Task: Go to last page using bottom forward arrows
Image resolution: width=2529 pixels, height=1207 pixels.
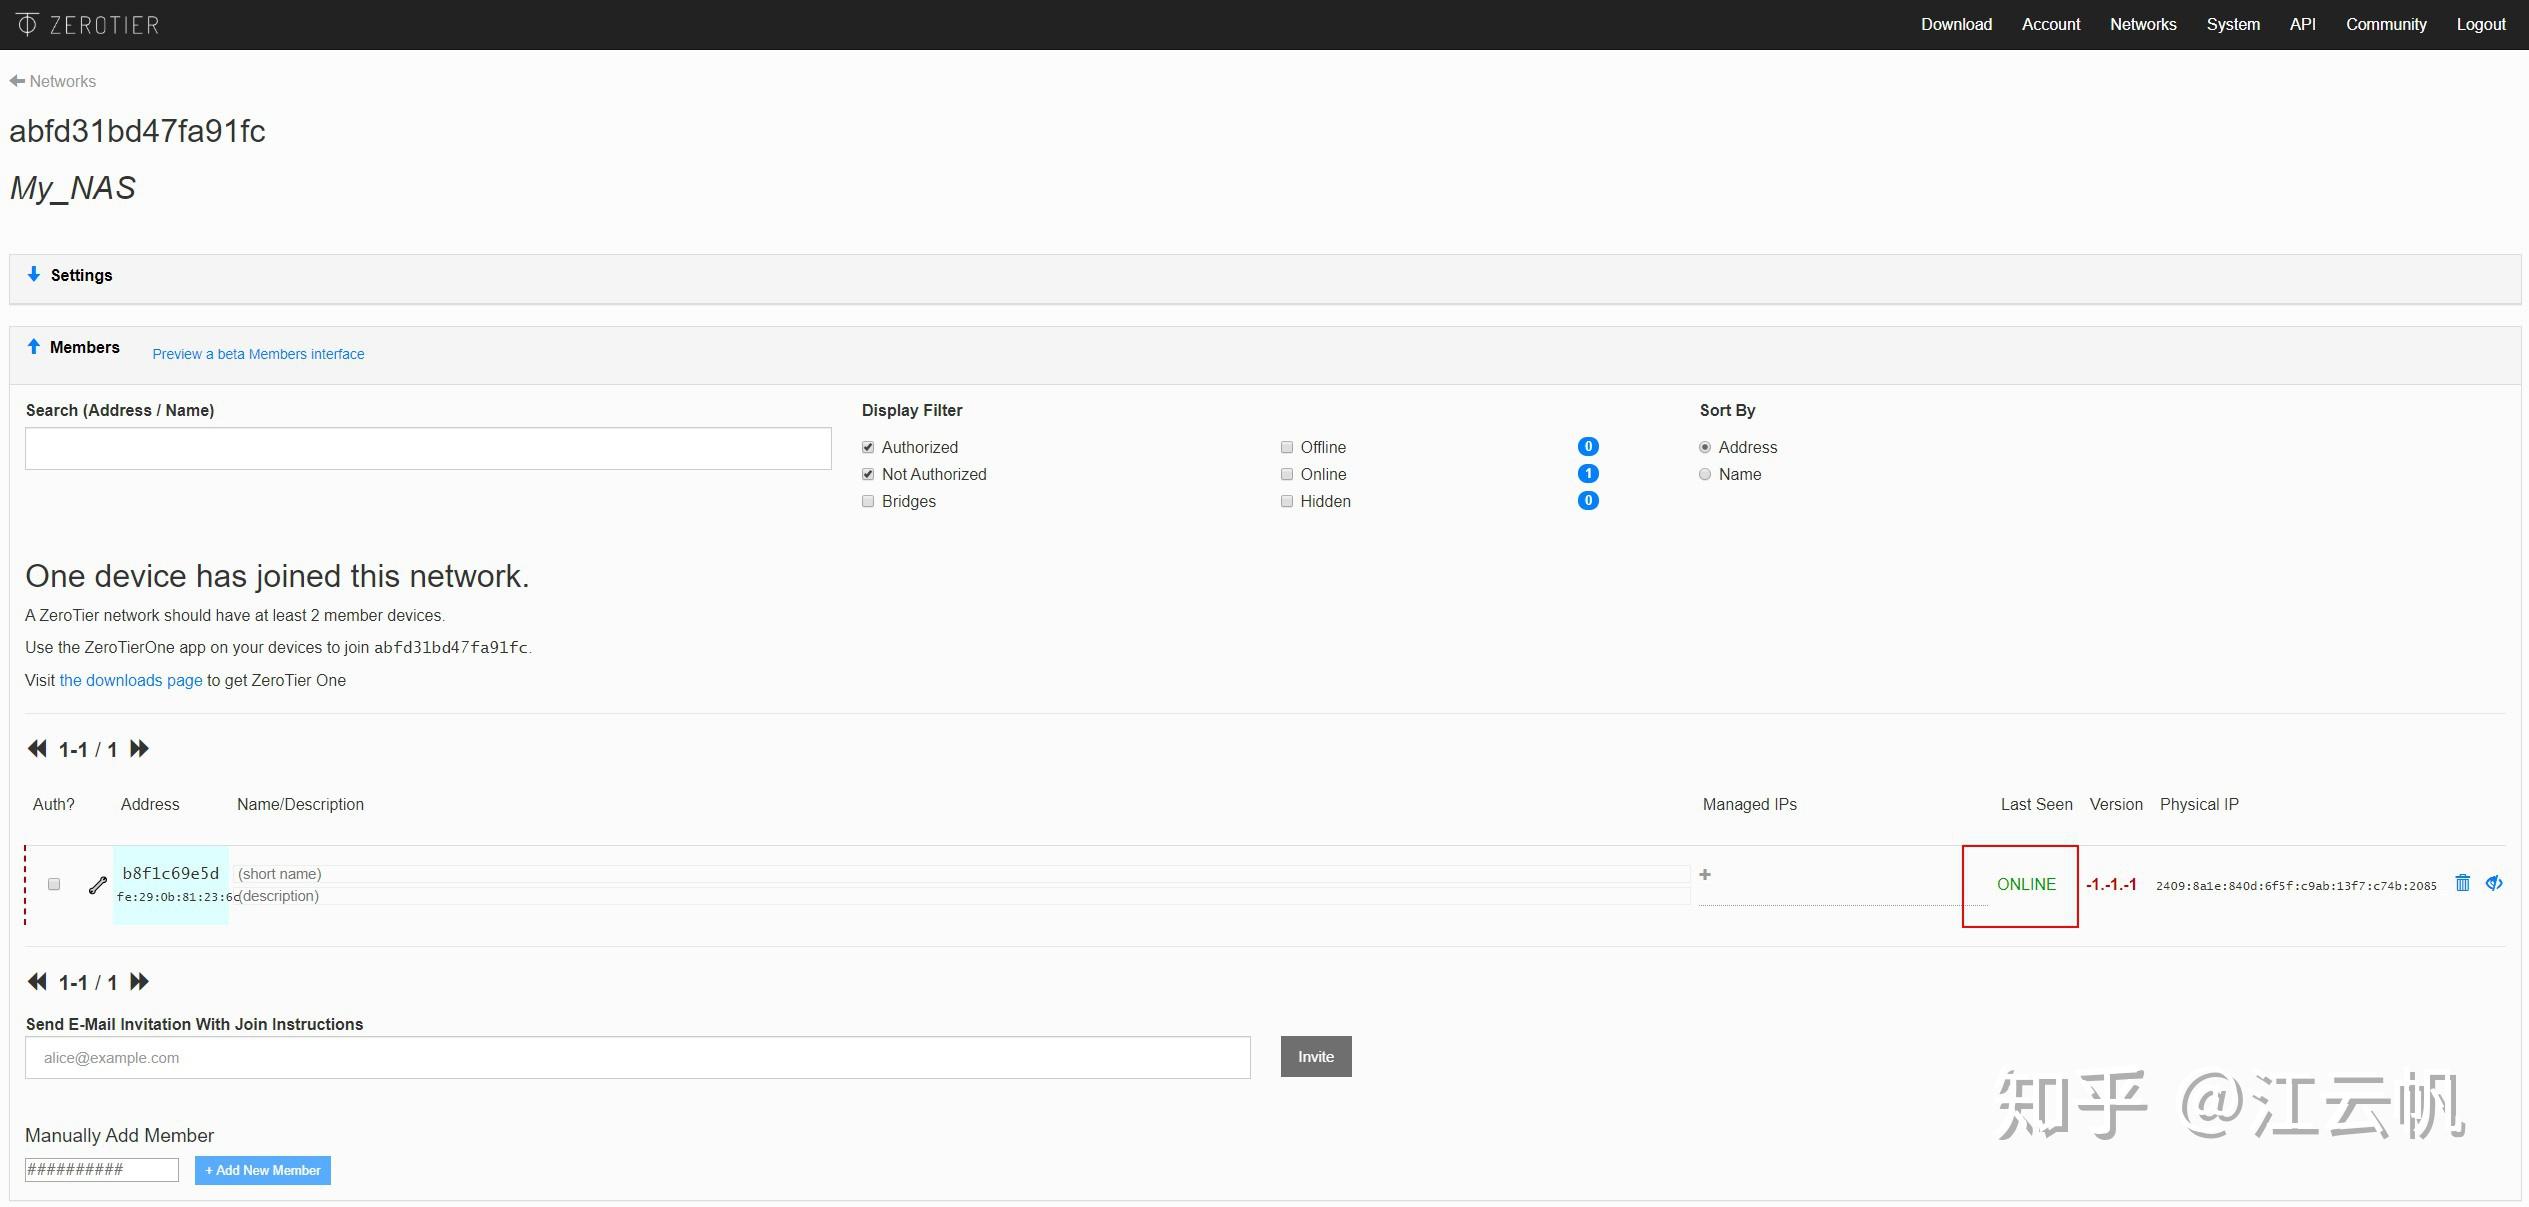Action: click(x=140, y=982)
